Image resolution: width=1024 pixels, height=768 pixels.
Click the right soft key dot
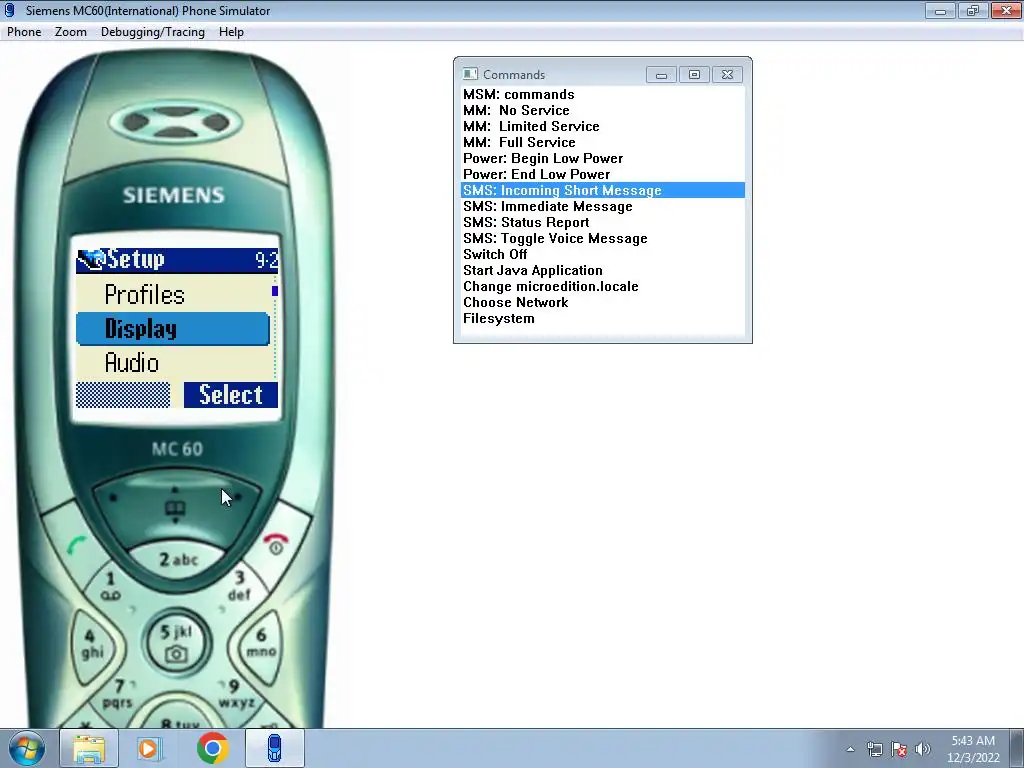click(x=238, y=497)
